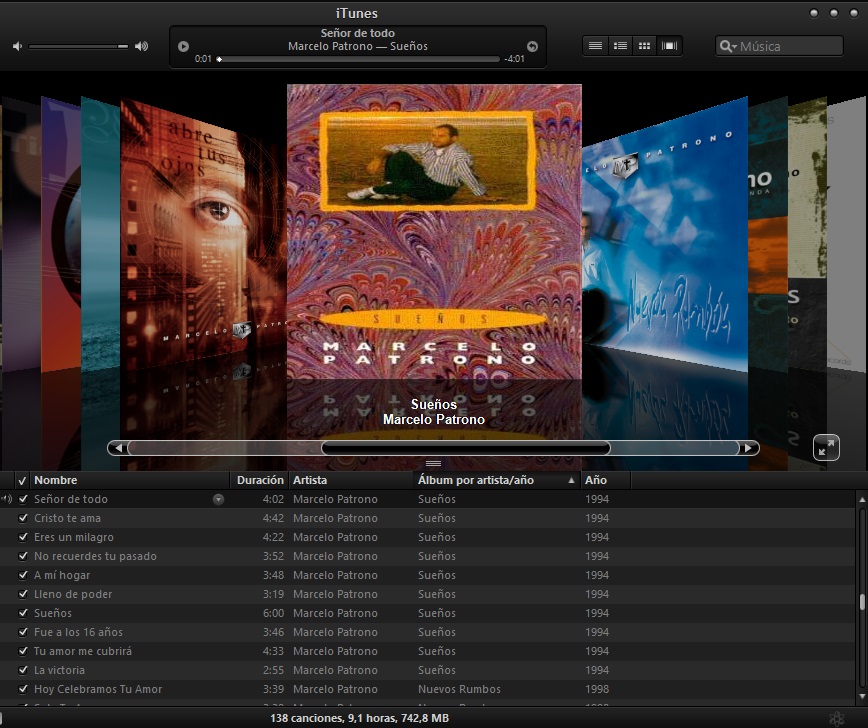Select song Cristo te ama

pyautogui.click(x=68, y=518)
